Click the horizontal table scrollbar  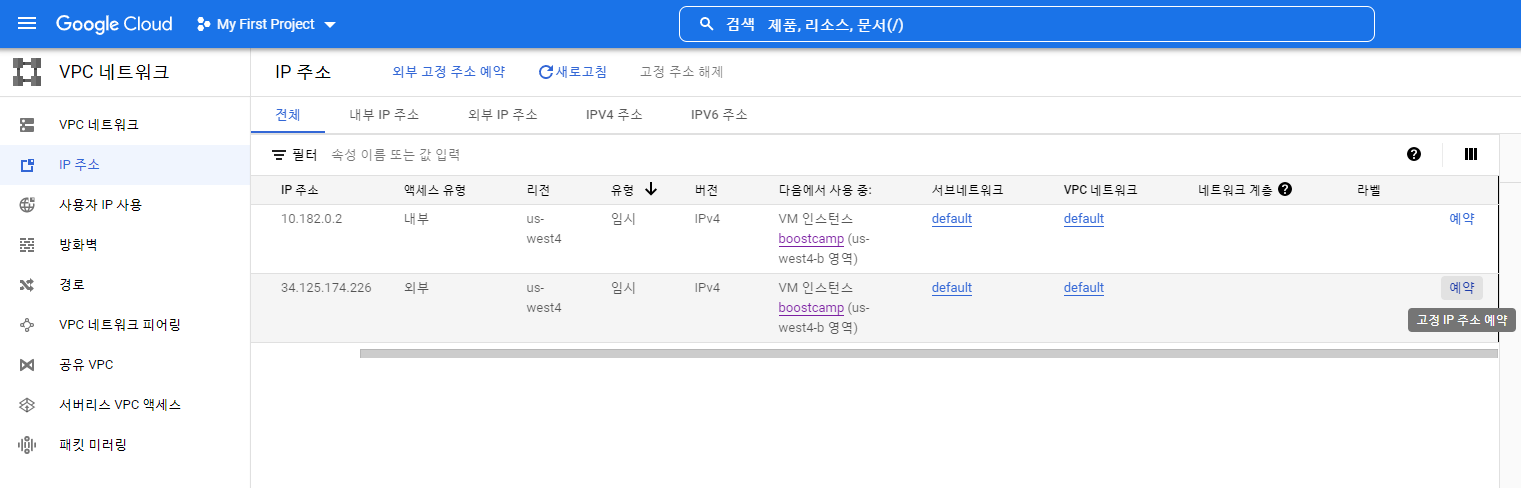coord(928,353)
